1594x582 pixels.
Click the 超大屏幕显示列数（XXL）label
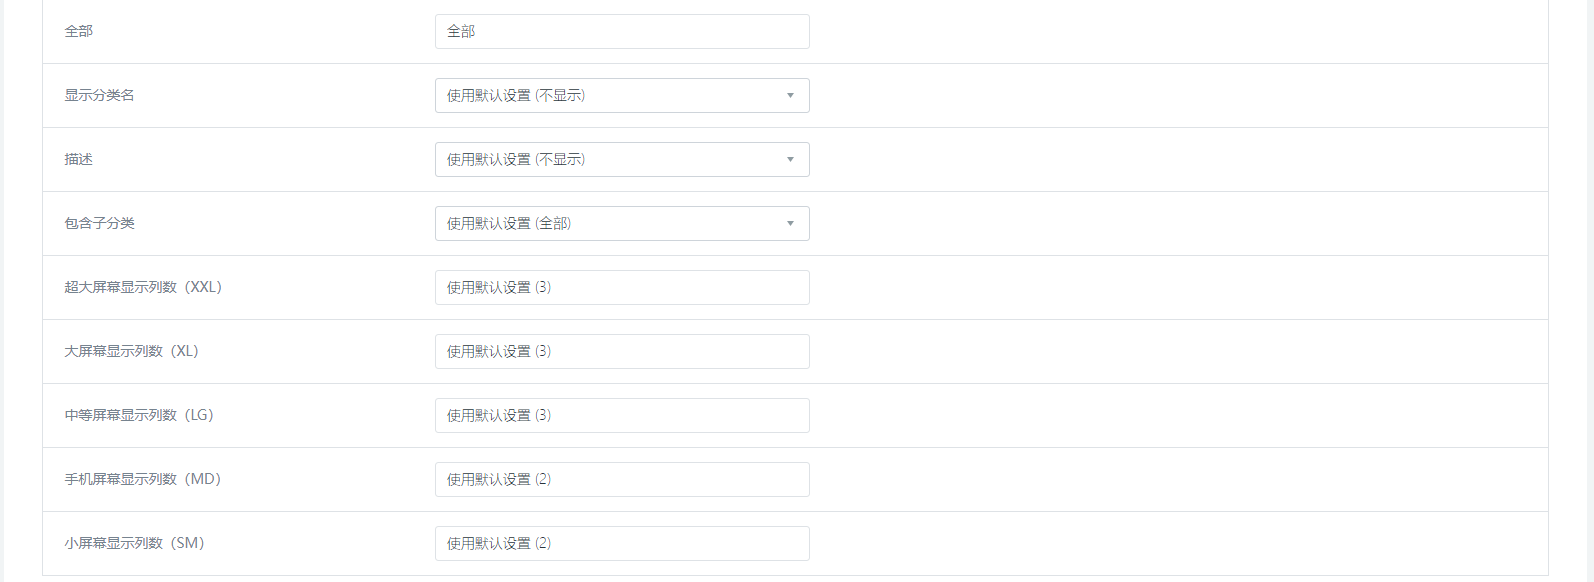143,288
